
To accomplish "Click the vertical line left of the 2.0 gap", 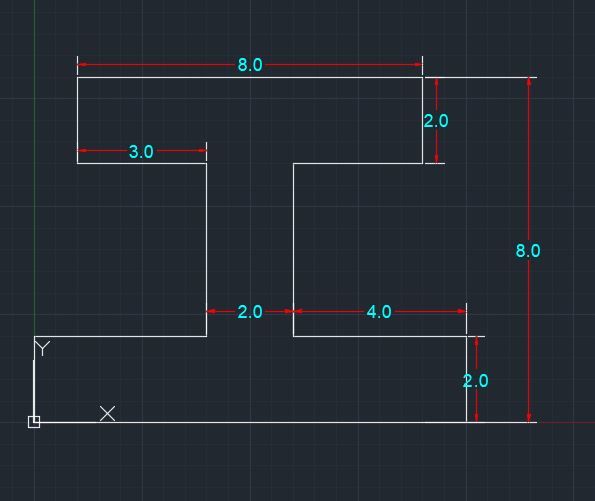I will tap(206, 250).
